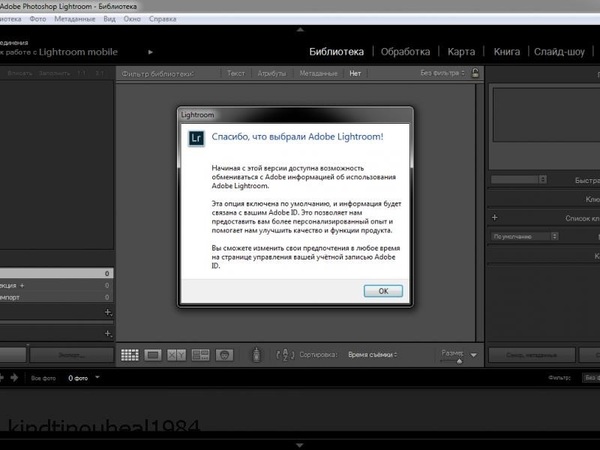This screenshot has height=450, width=600.
Task: Open the toolbar content triangle menu
Action: pyautogui.click(x=474, y=355)
